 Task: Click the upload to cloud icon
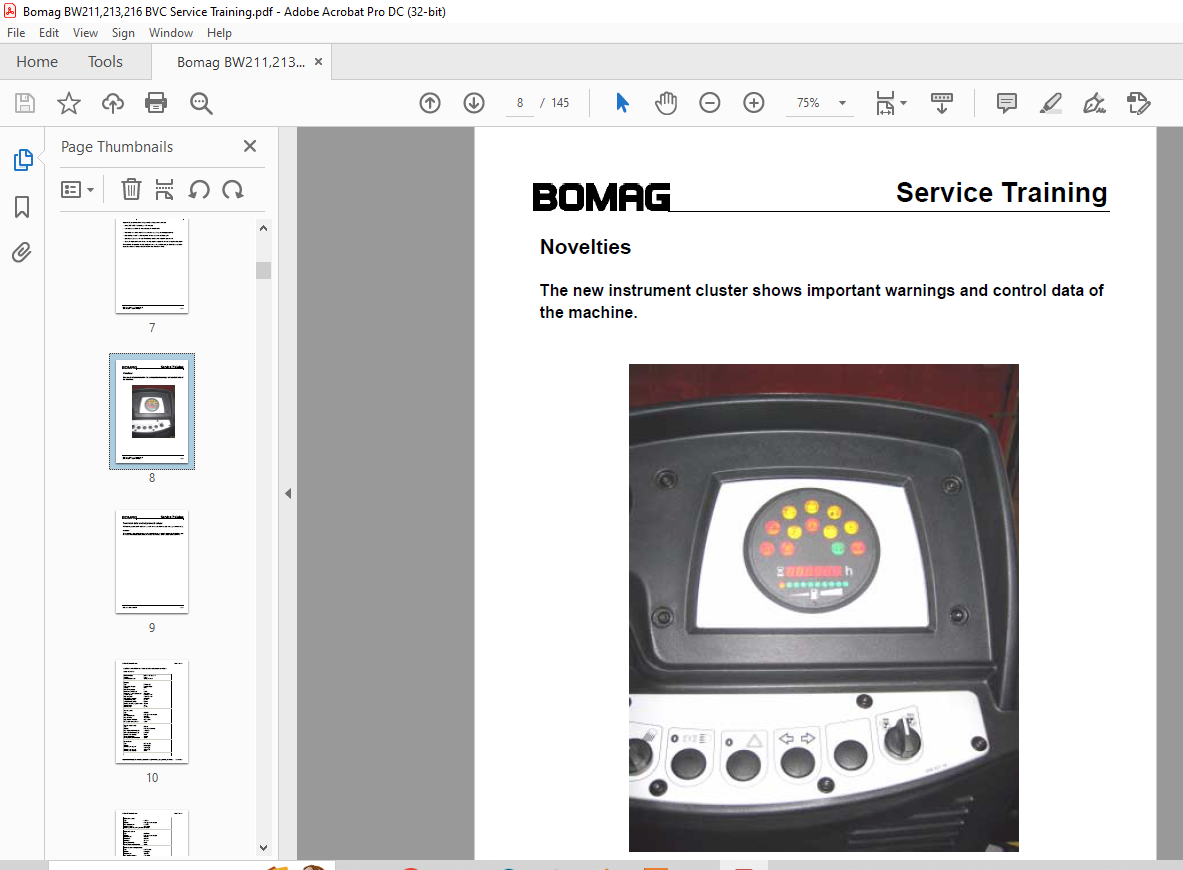tap(112, 103)
